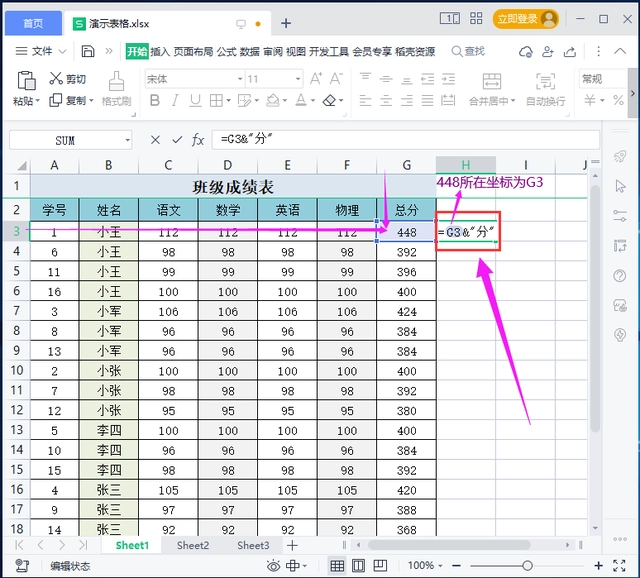The image size is (640, 578).
Task: Switch to the 插入 (Insert) ribbon tab
Action: pyautogui.click(x=160, y=51)
